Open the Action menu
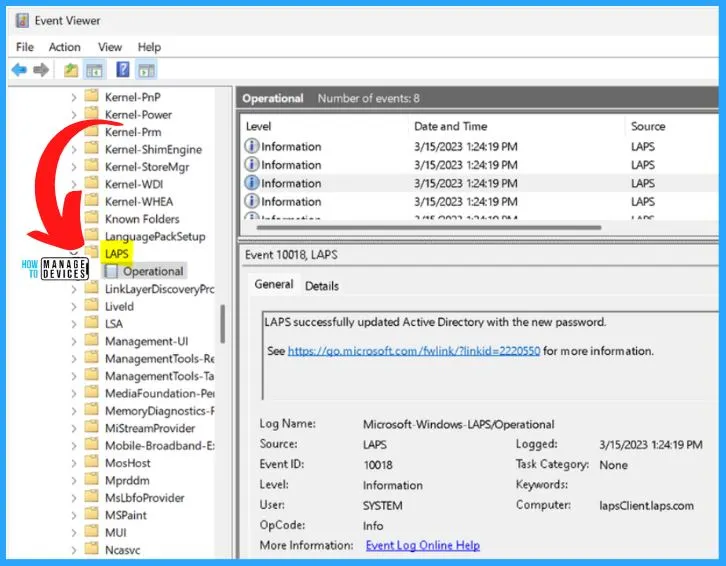The image size is (726, 566). click(x=64, y=47)
